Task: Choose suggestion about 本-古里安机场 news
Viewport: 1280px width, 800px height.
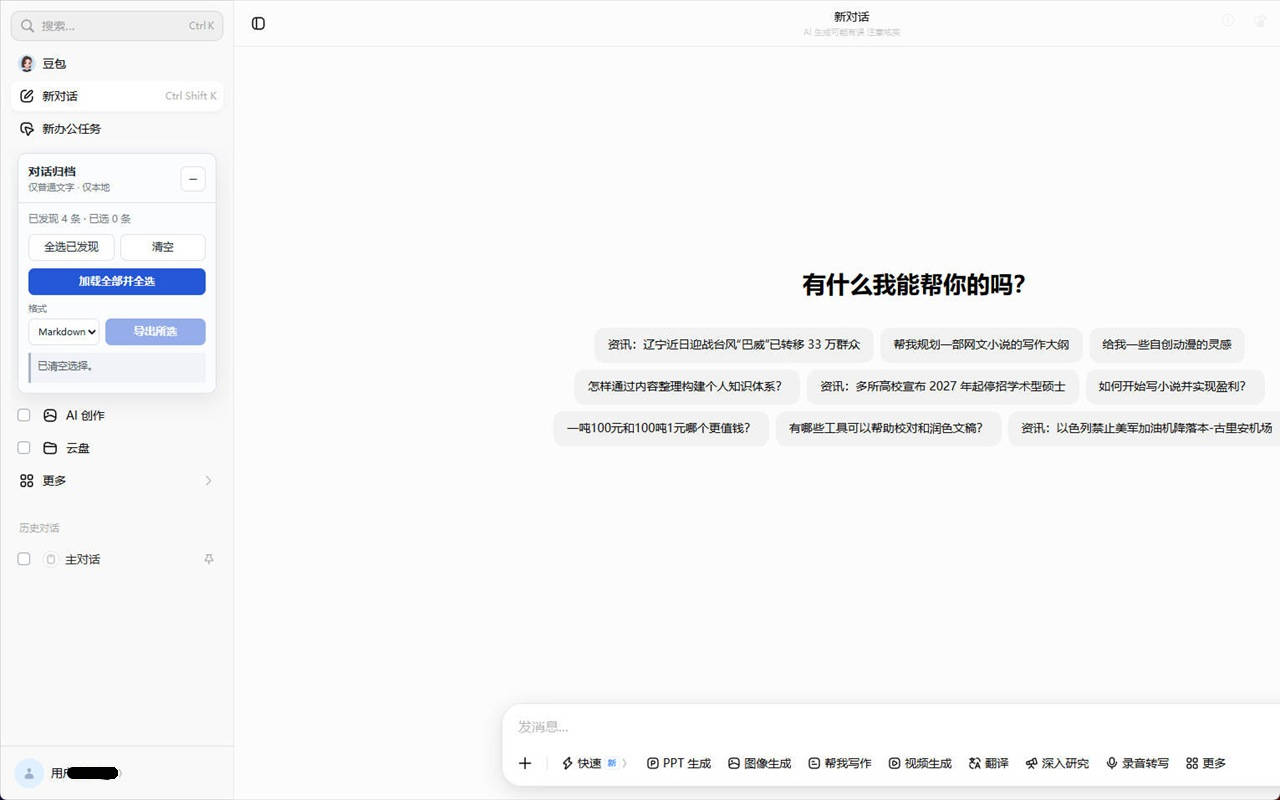Action: click(1144, 429)
